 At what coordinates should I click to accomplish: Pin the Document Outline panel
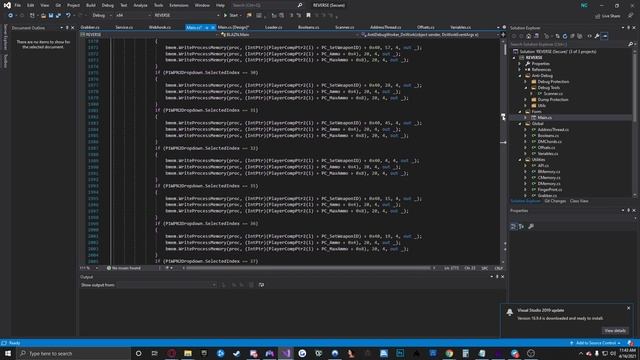pyautogui.click(x=67, y=28)
